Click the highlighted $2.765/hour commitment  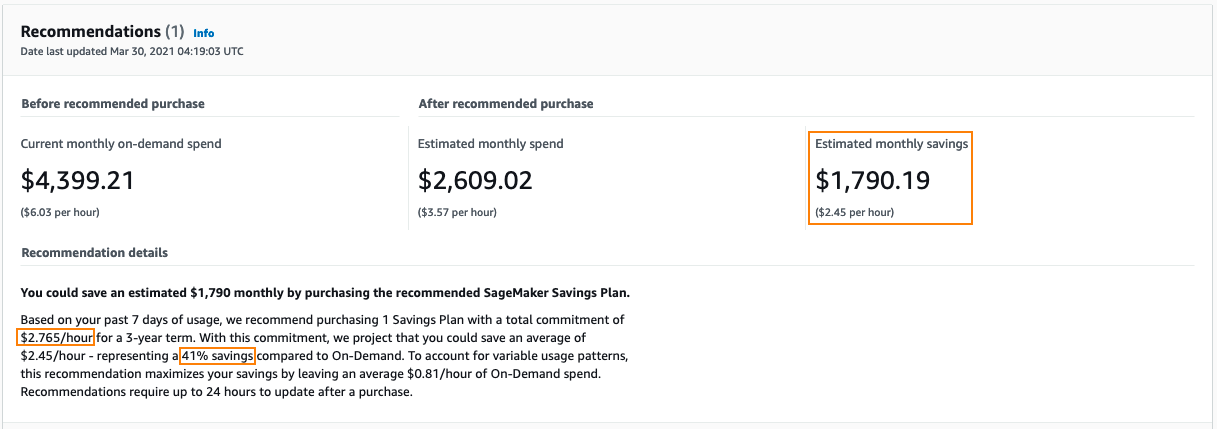[57, 338]
